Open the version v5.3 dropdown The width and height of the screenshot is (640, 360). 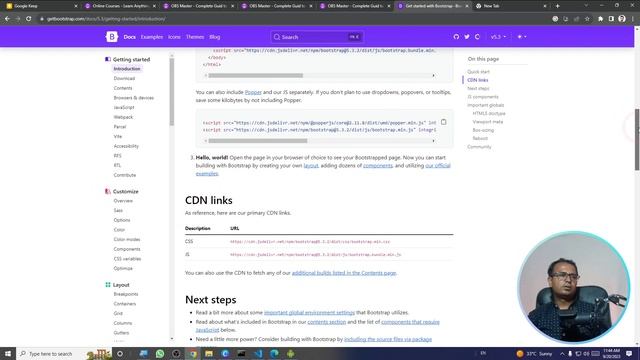coord(498,37)
